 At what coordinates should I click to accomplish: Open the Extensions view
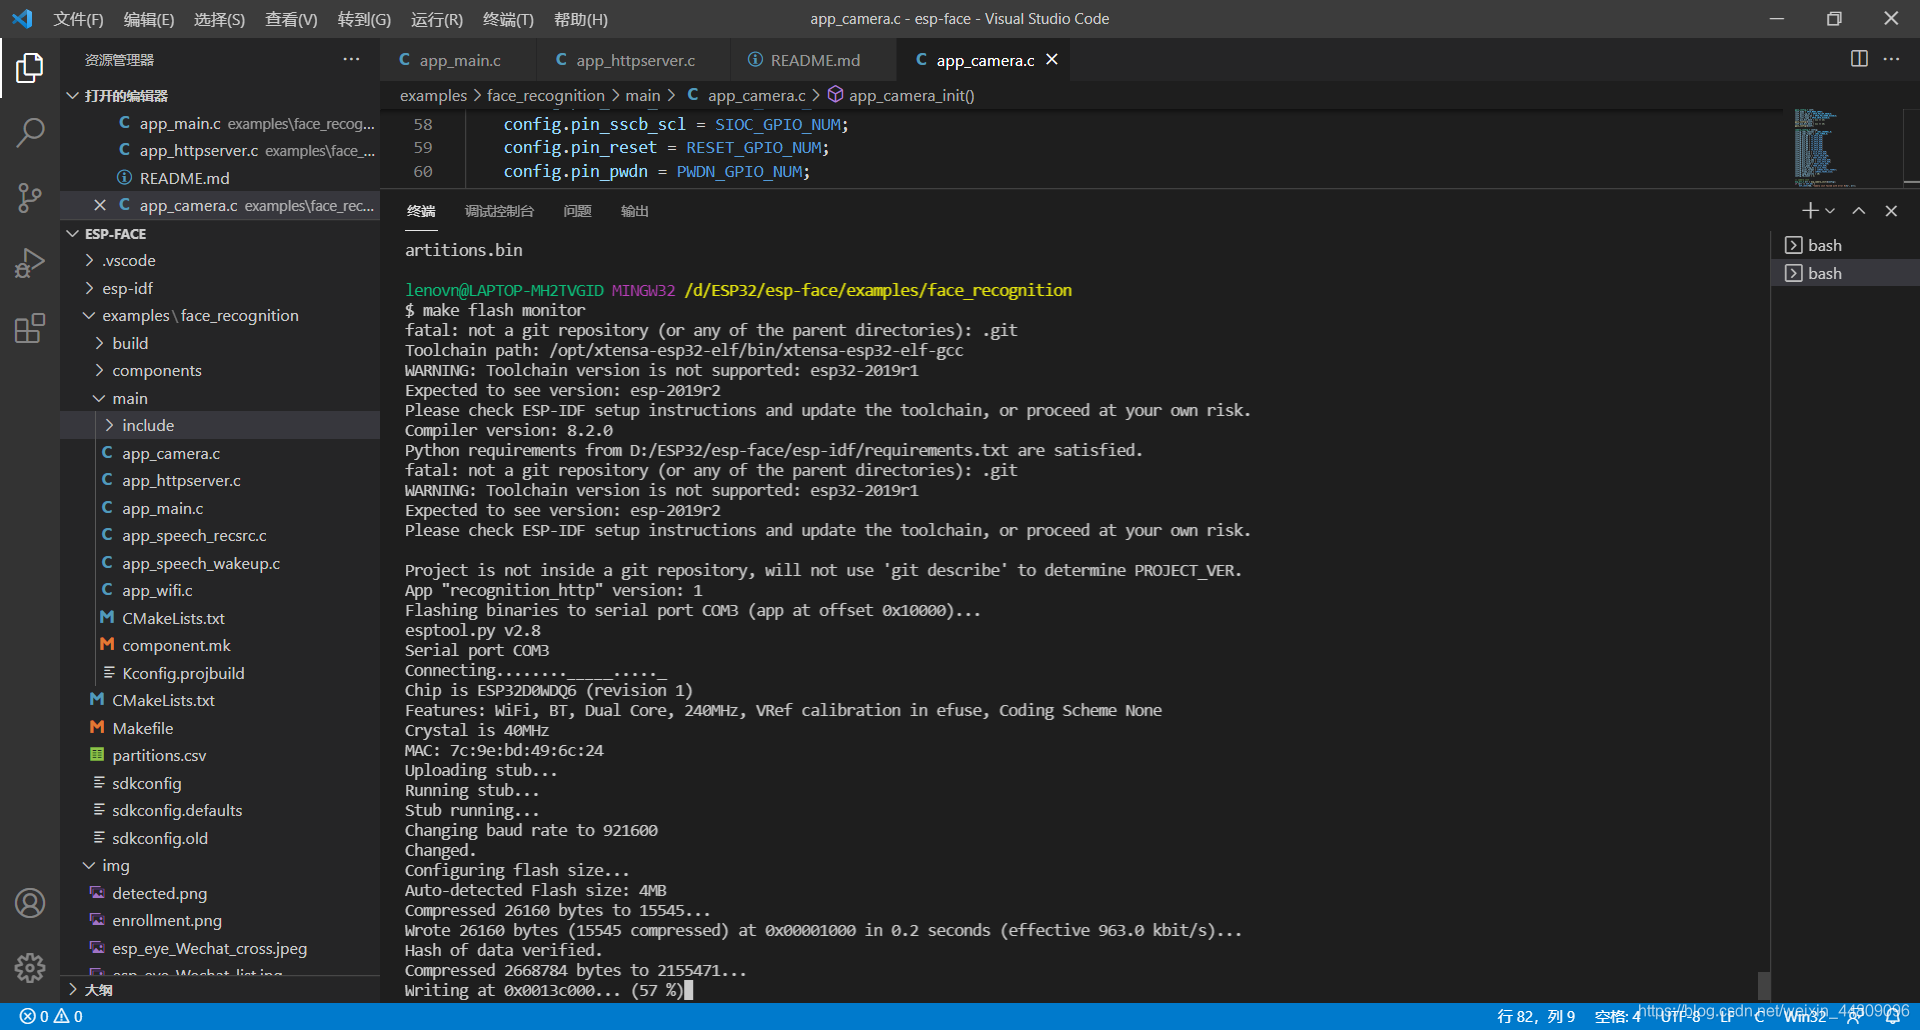(x=30, y=328)
